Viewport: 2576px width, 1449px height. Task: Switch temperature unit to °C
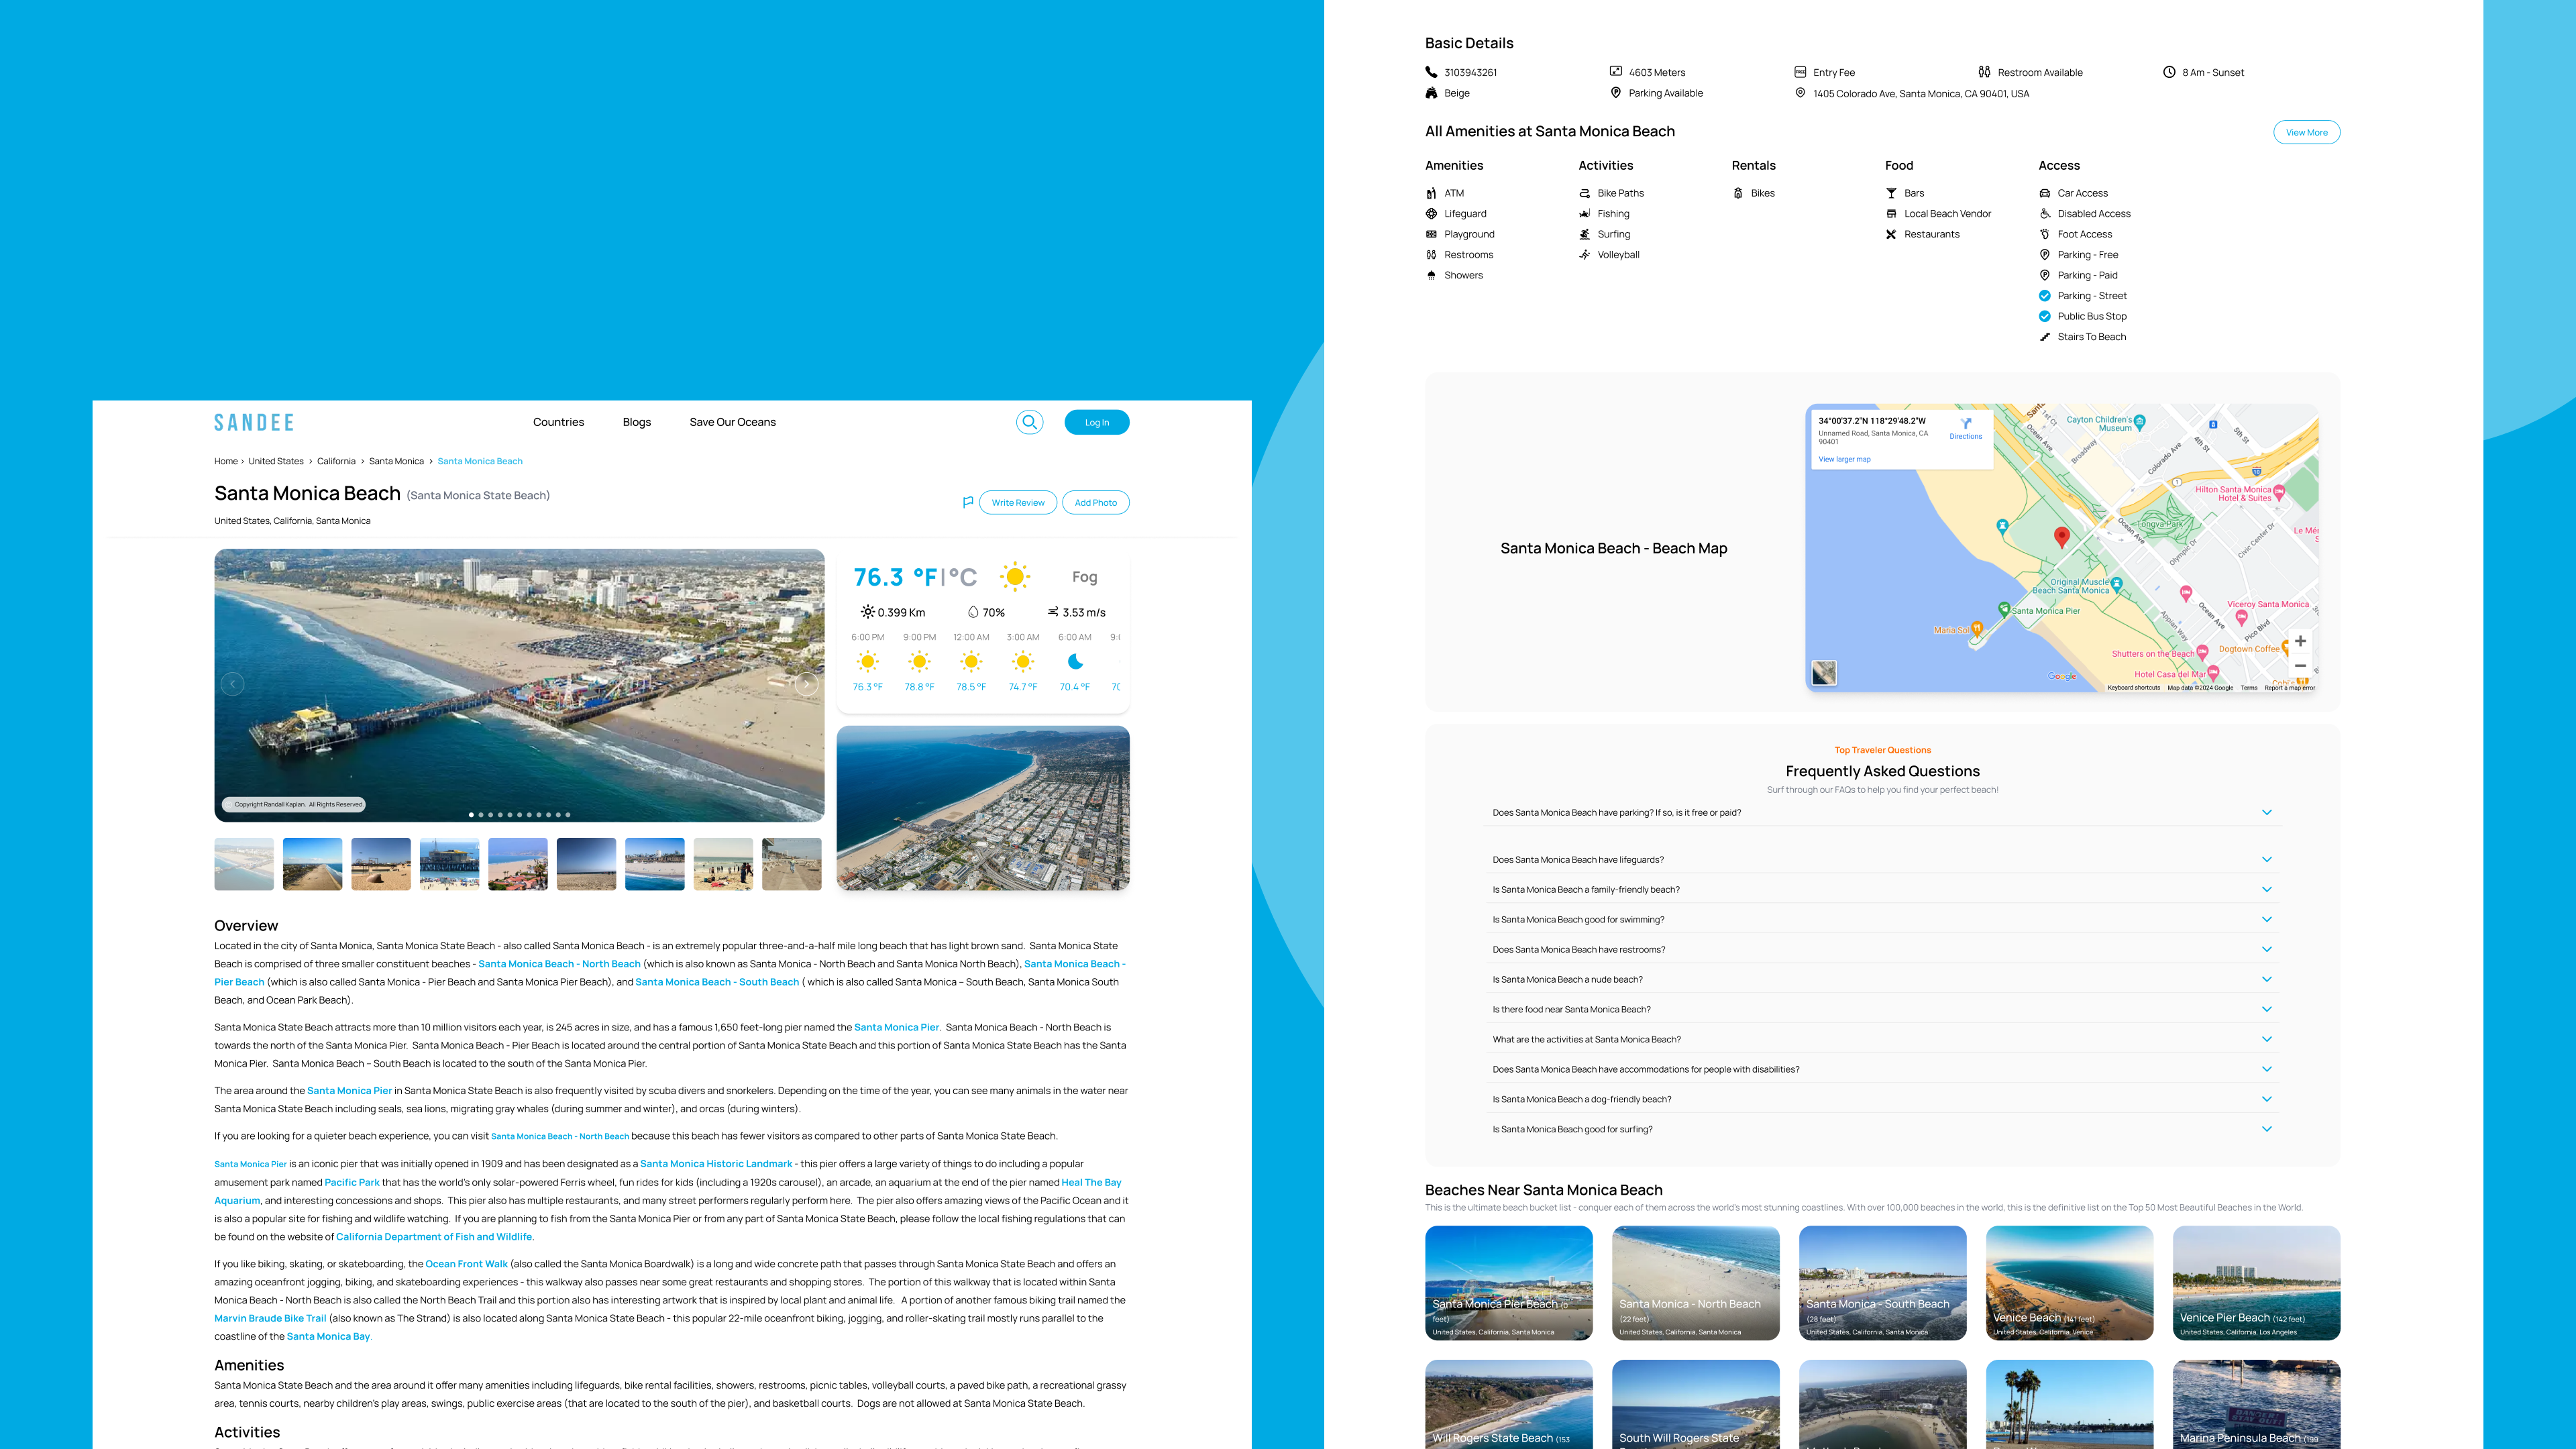pos(962,577)
